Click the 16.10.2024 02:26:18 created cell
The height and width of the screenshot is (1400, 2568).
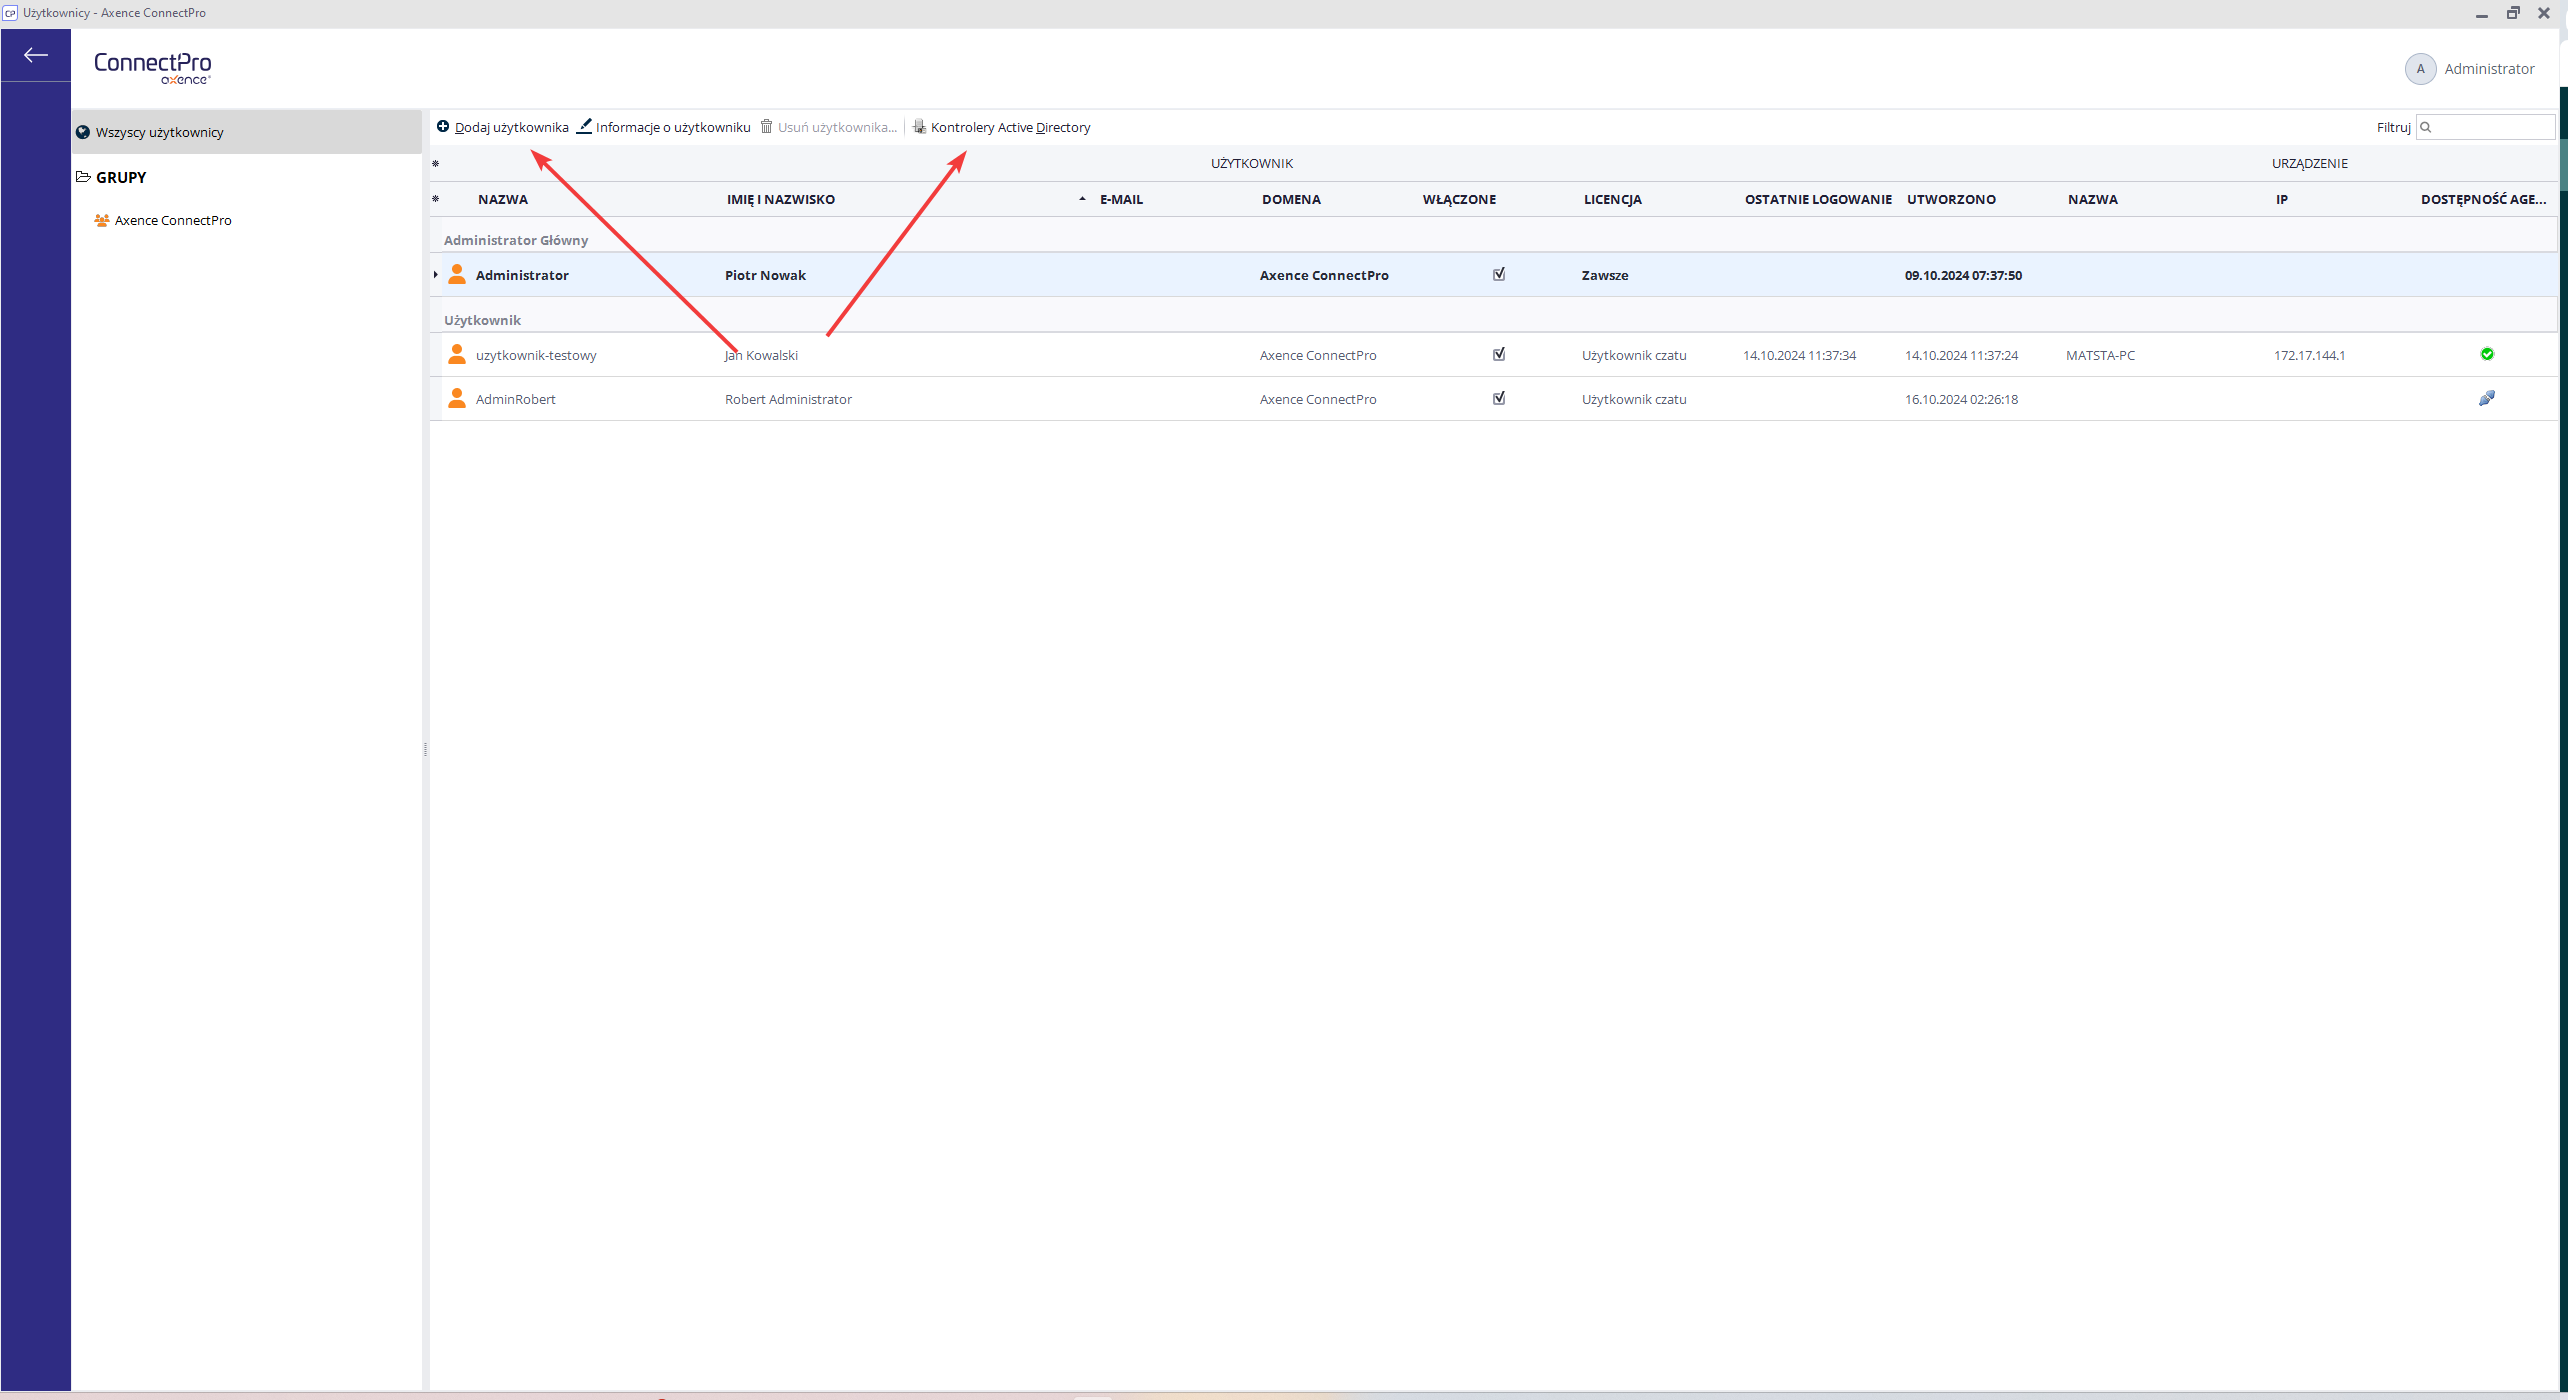tap(1961, 399)
